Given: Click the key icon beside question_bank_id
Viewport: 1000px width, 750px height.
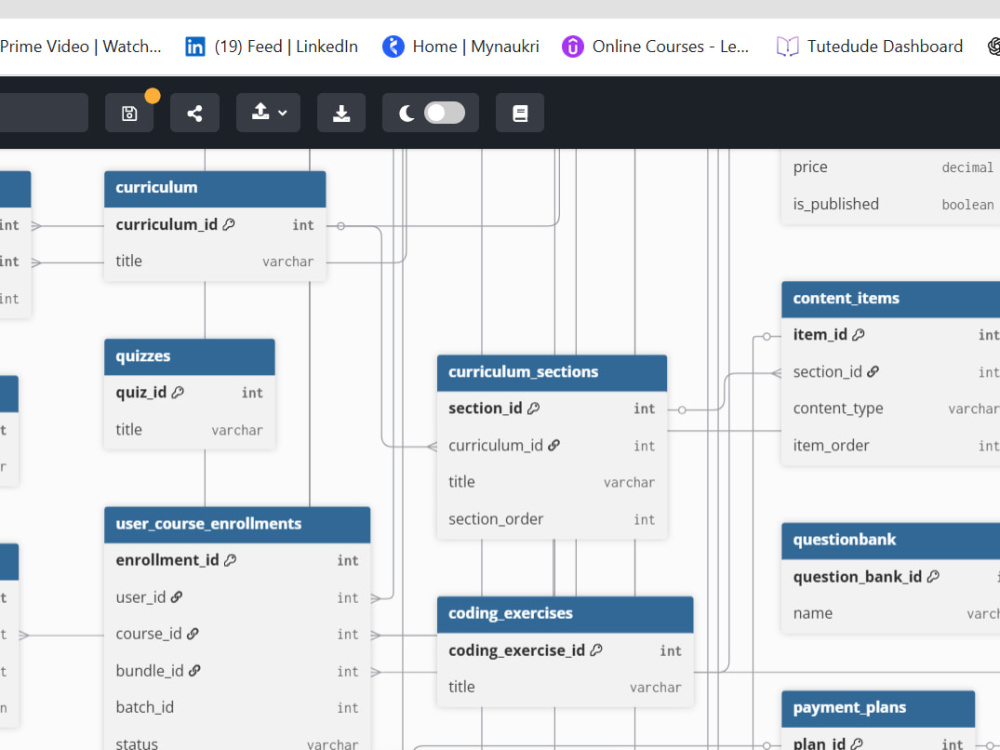Looking at the screenshot, I should pyautogui.click(x=934, y=577).
